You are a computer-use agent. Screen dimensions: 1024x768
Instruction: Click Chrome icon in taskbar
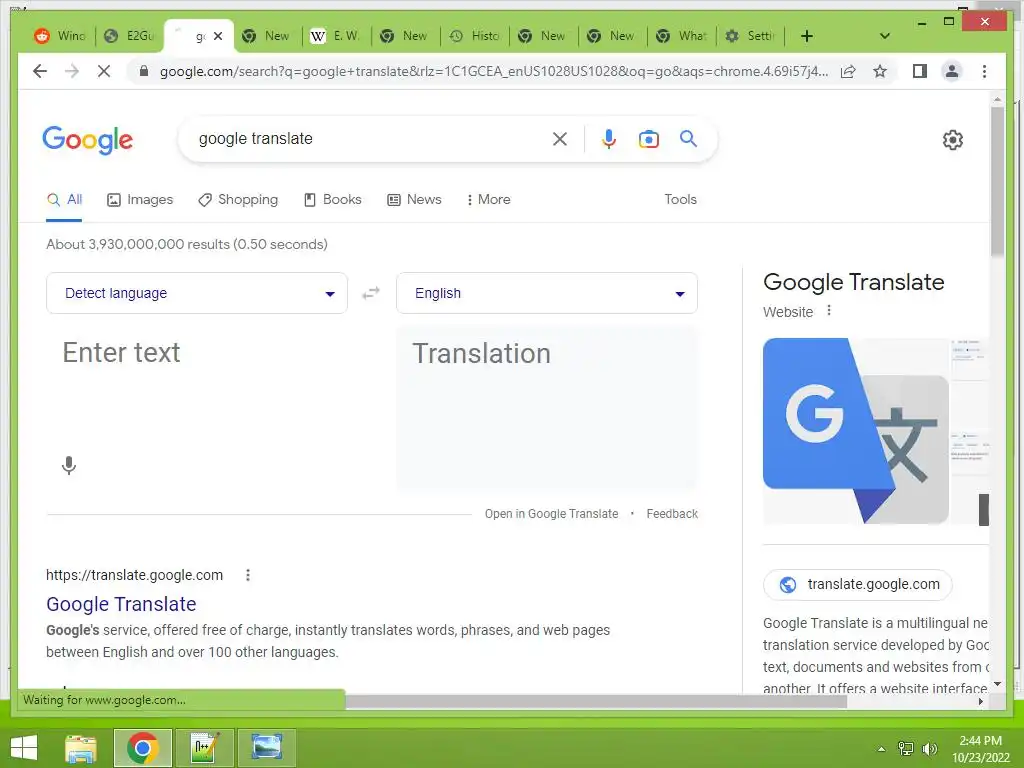tap(143, 748)
